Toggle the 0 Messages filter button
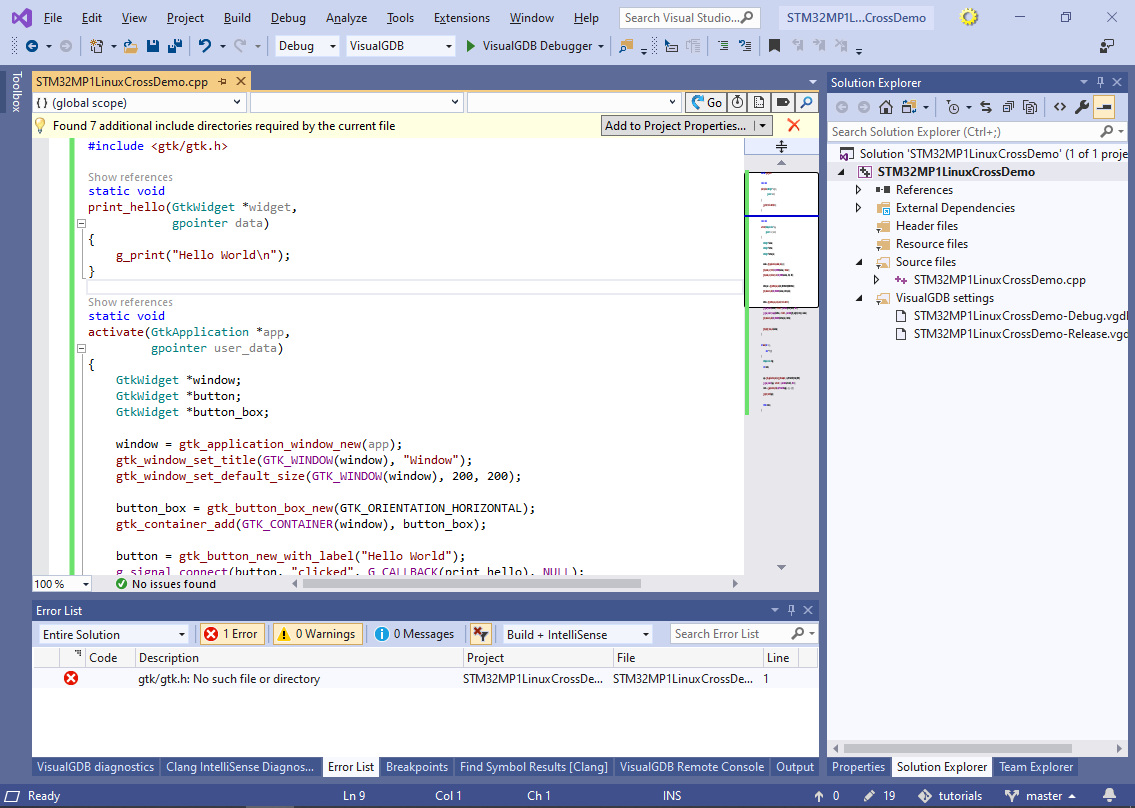 tap(415, 634)
